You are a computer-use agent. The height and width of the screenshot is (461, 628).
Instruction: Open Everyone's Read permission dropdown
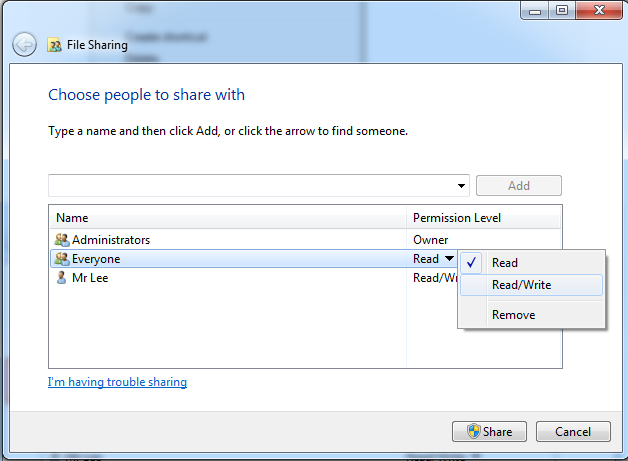click(435, 259)
